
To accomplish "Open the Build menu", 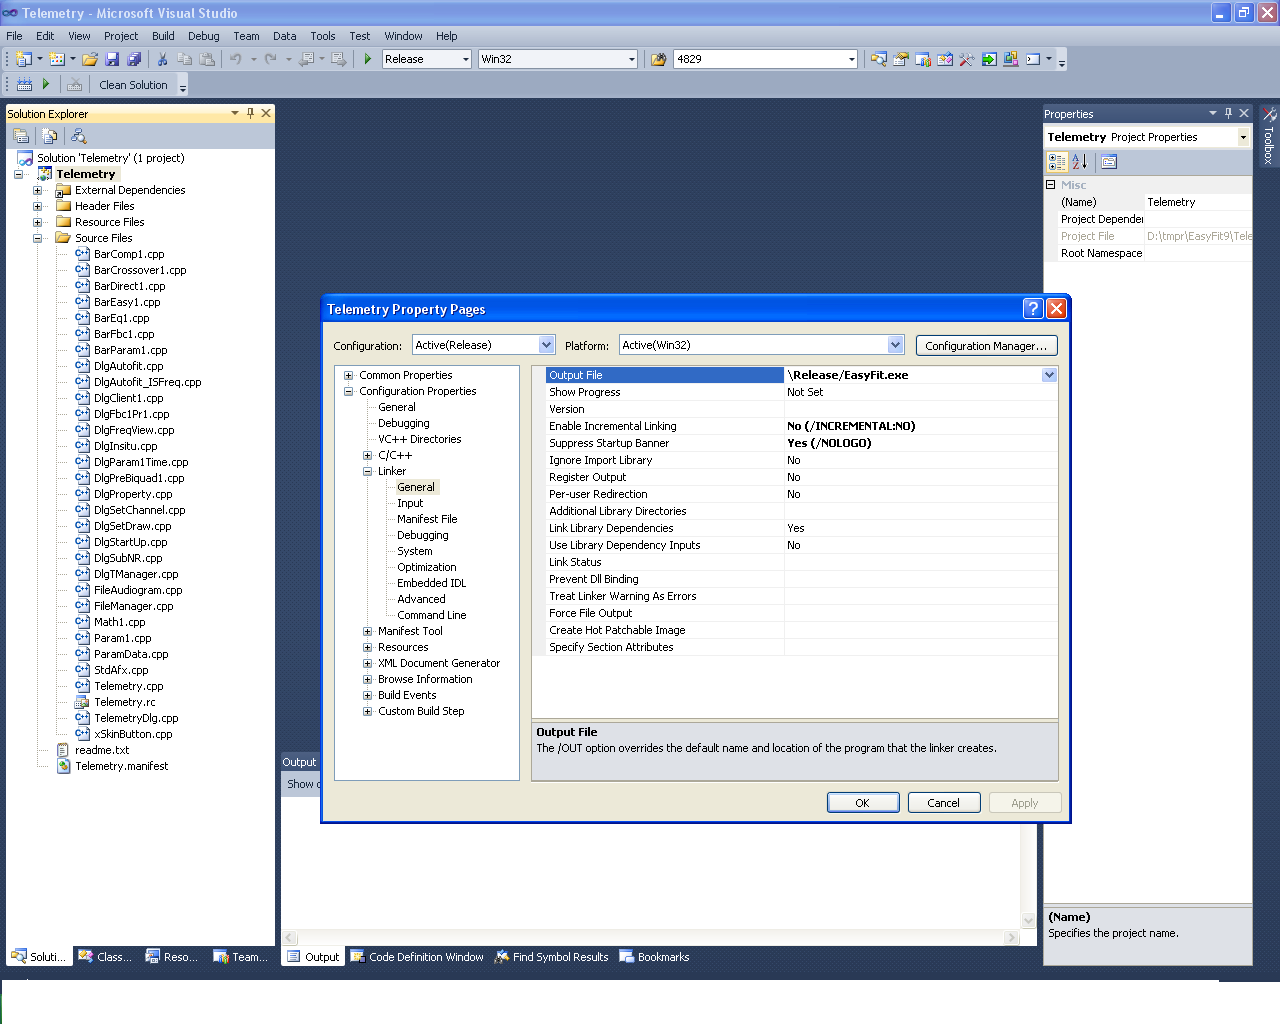I will pyautogui.click(x=163, y=36).
